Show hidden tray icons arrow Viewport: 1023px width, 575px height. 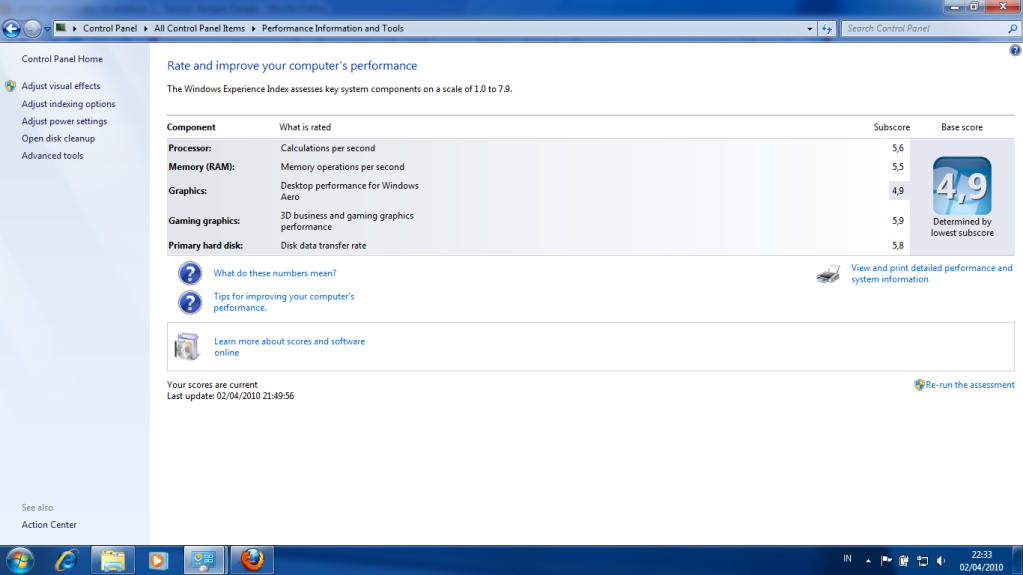pyautogui.click(x=868, y=561)
